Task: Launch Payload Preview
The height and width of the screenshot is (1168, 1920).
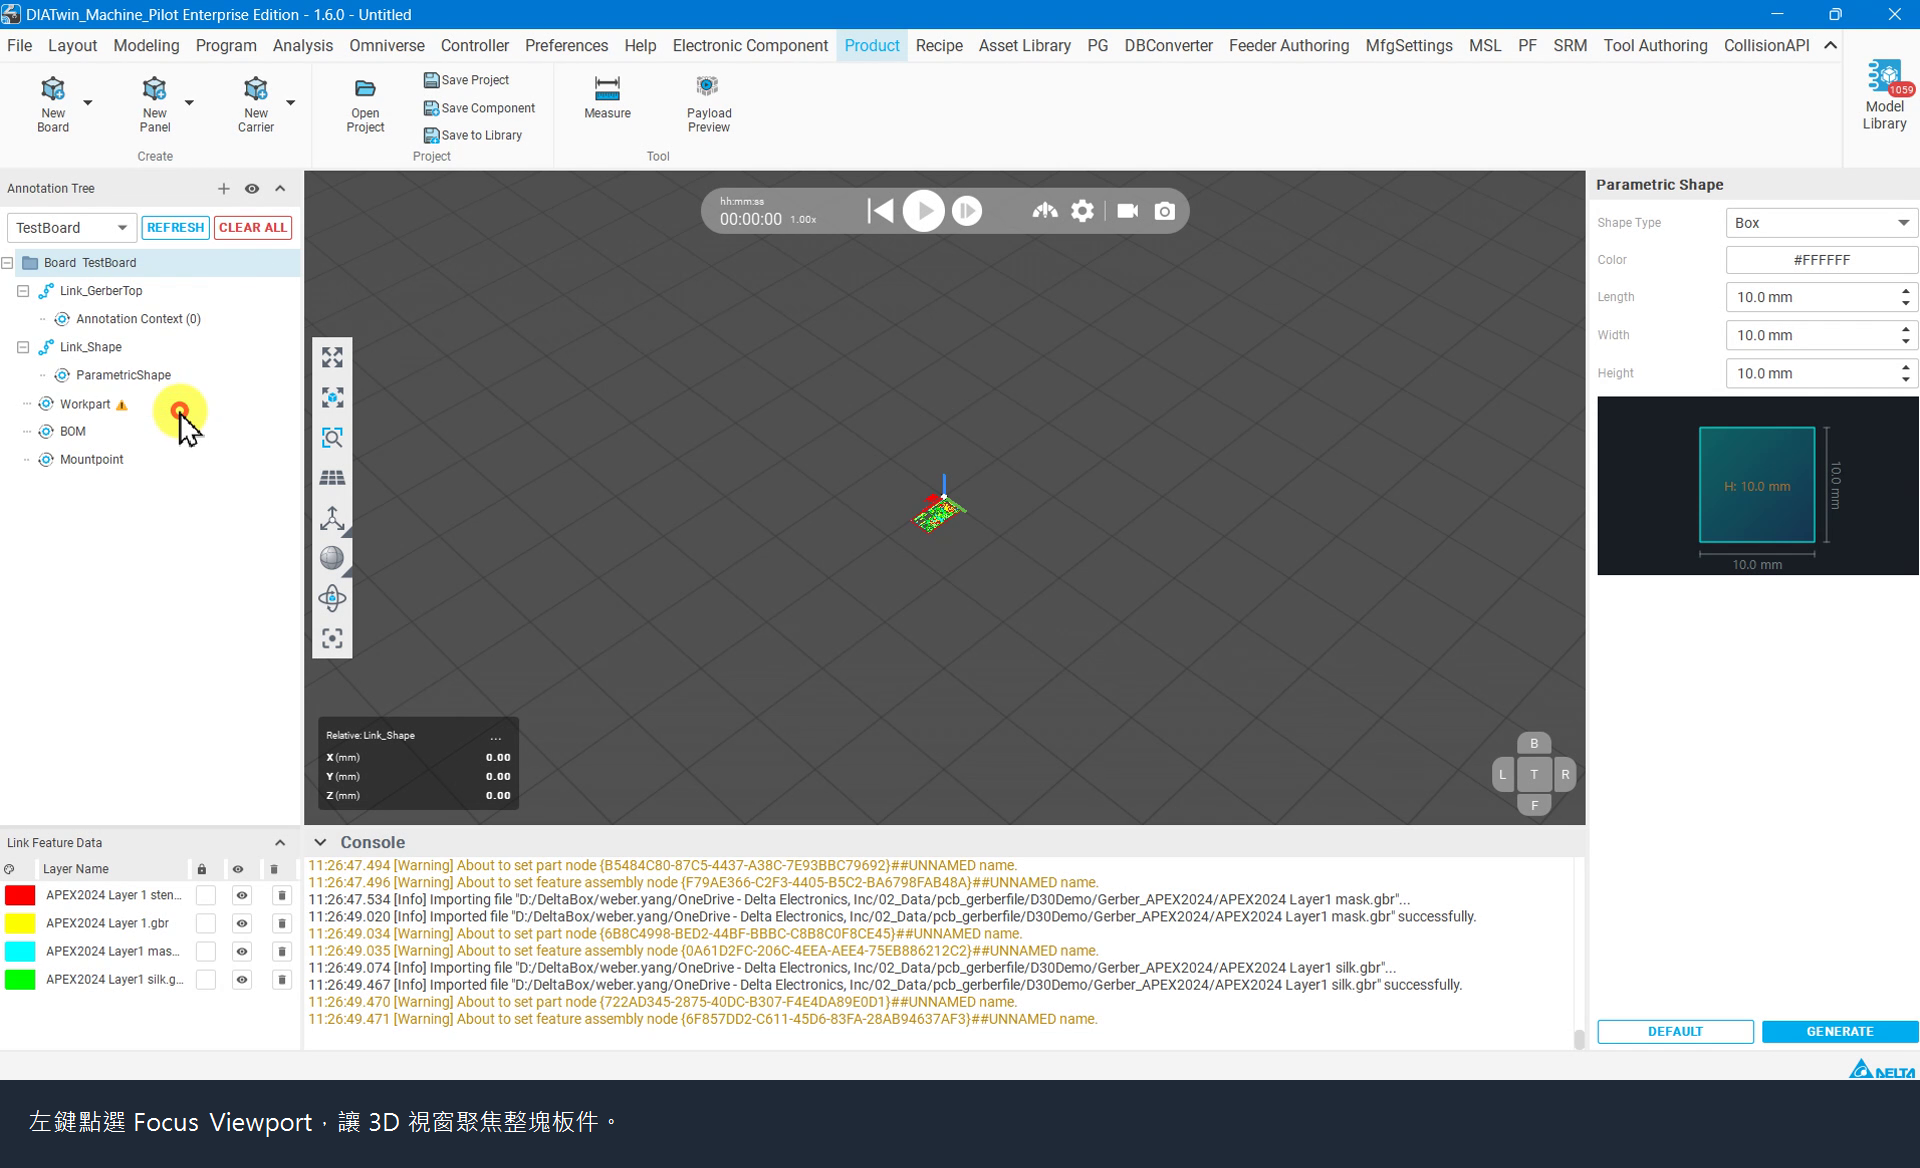Action: [708, 104]
